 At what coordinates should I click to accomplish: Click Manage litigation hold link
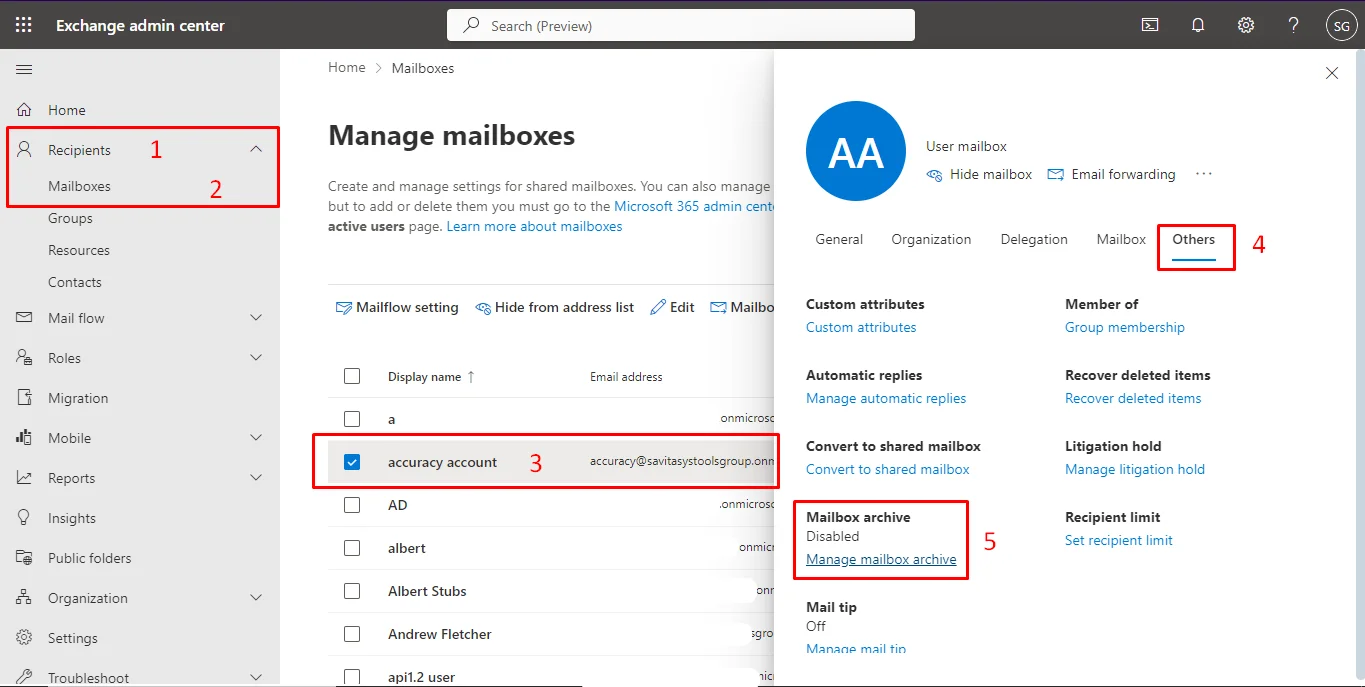1135,470
